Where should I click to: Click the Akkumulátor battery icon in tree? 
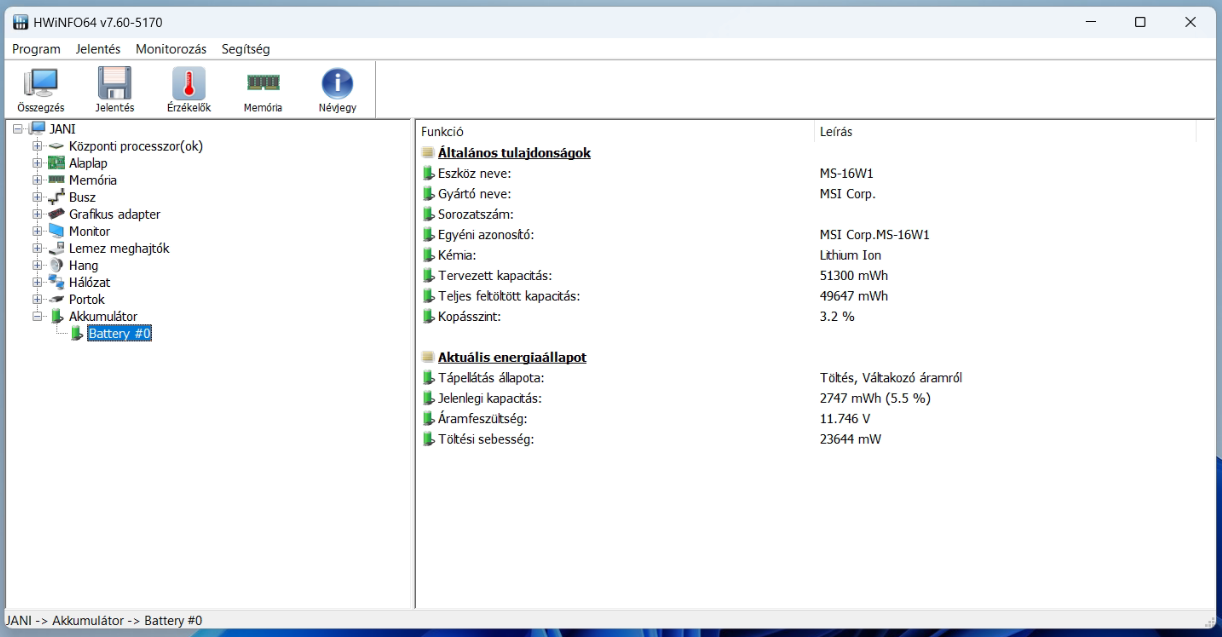pyautogui.click(x=57, y=316)
